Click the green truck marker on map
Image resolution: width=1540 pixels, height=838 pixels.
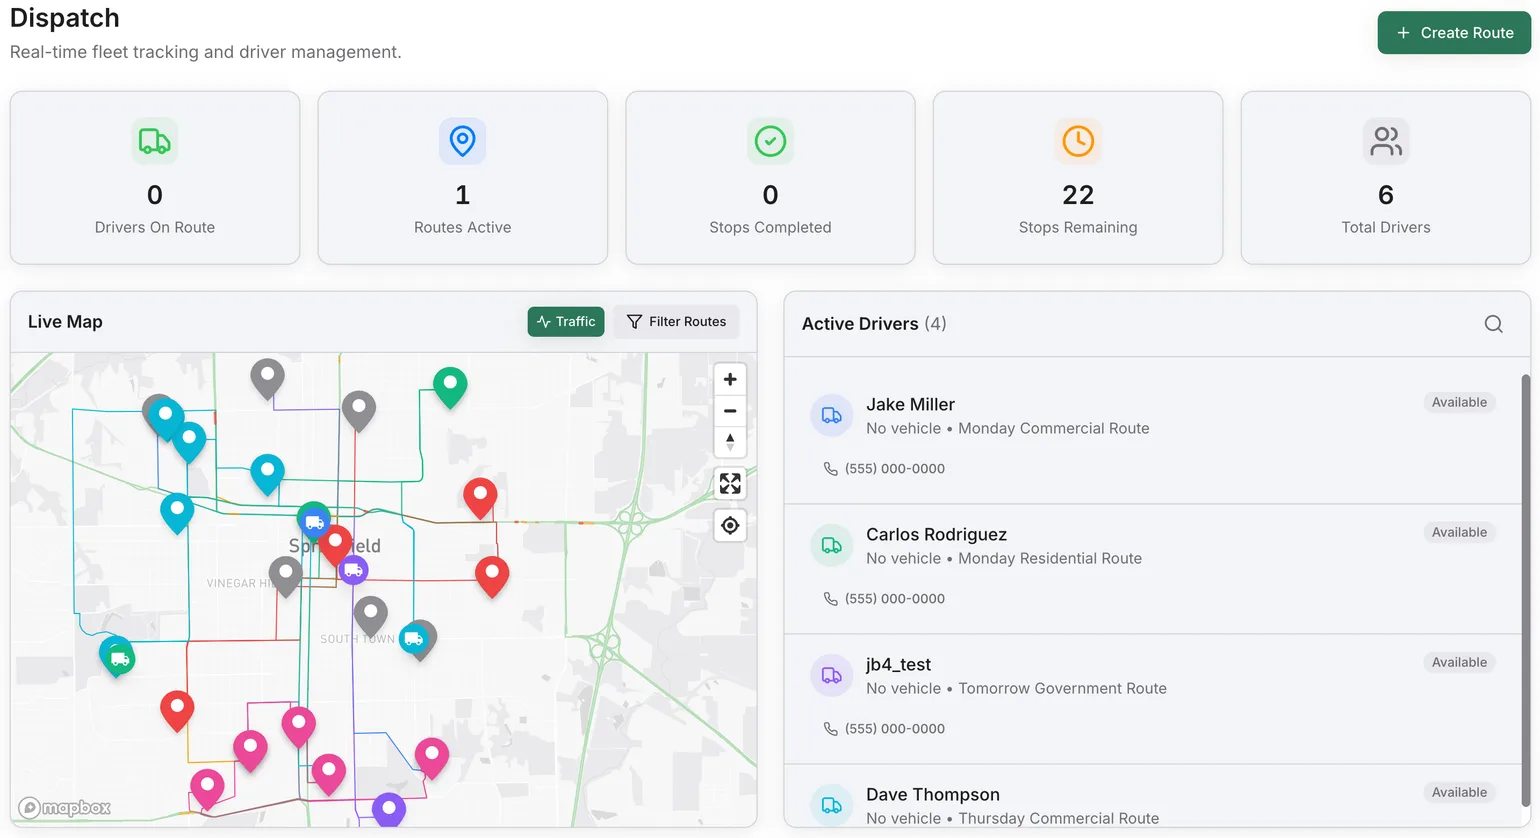120,658
